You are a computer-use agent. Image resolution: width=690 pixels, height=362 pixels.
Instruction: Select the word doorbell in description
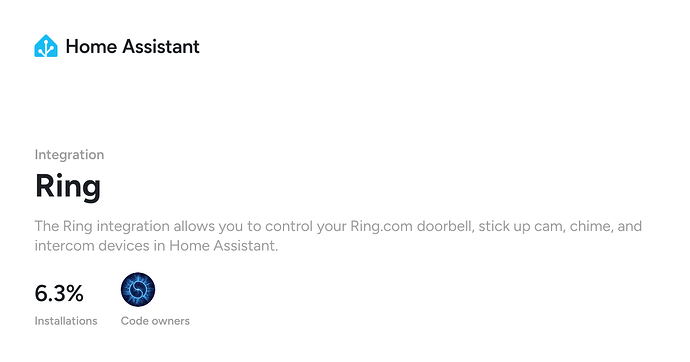(x=445, y=226)
